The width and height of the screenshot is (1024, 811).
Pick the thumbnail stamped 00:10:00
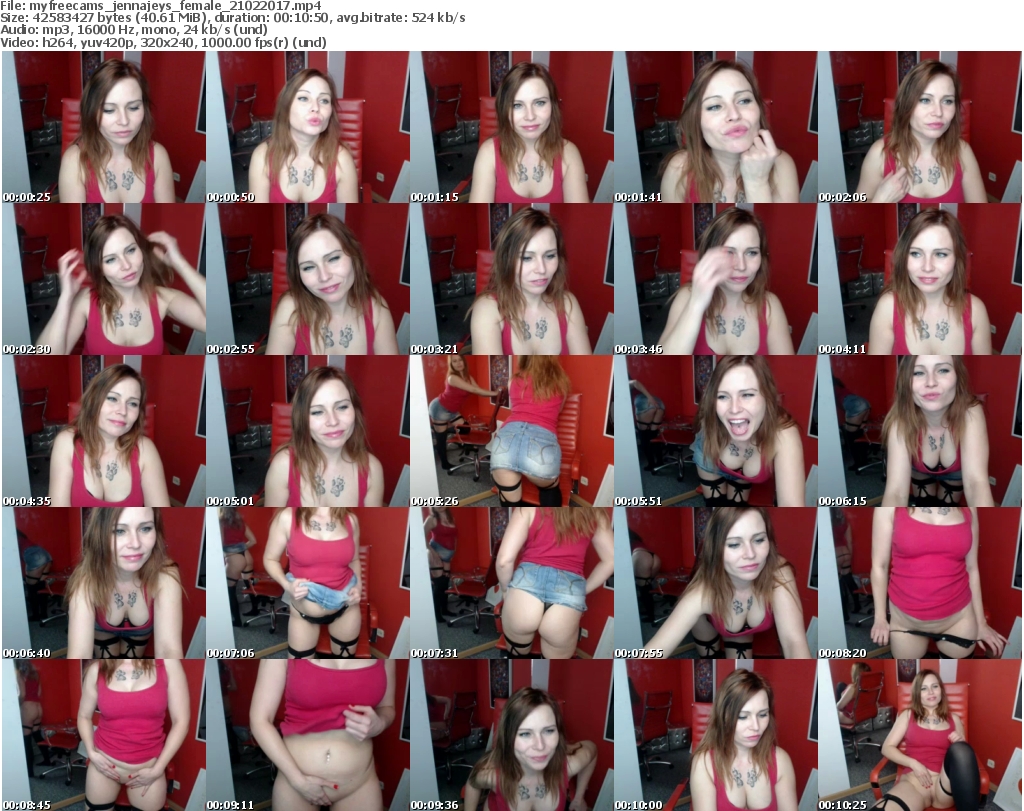[715, 735]
